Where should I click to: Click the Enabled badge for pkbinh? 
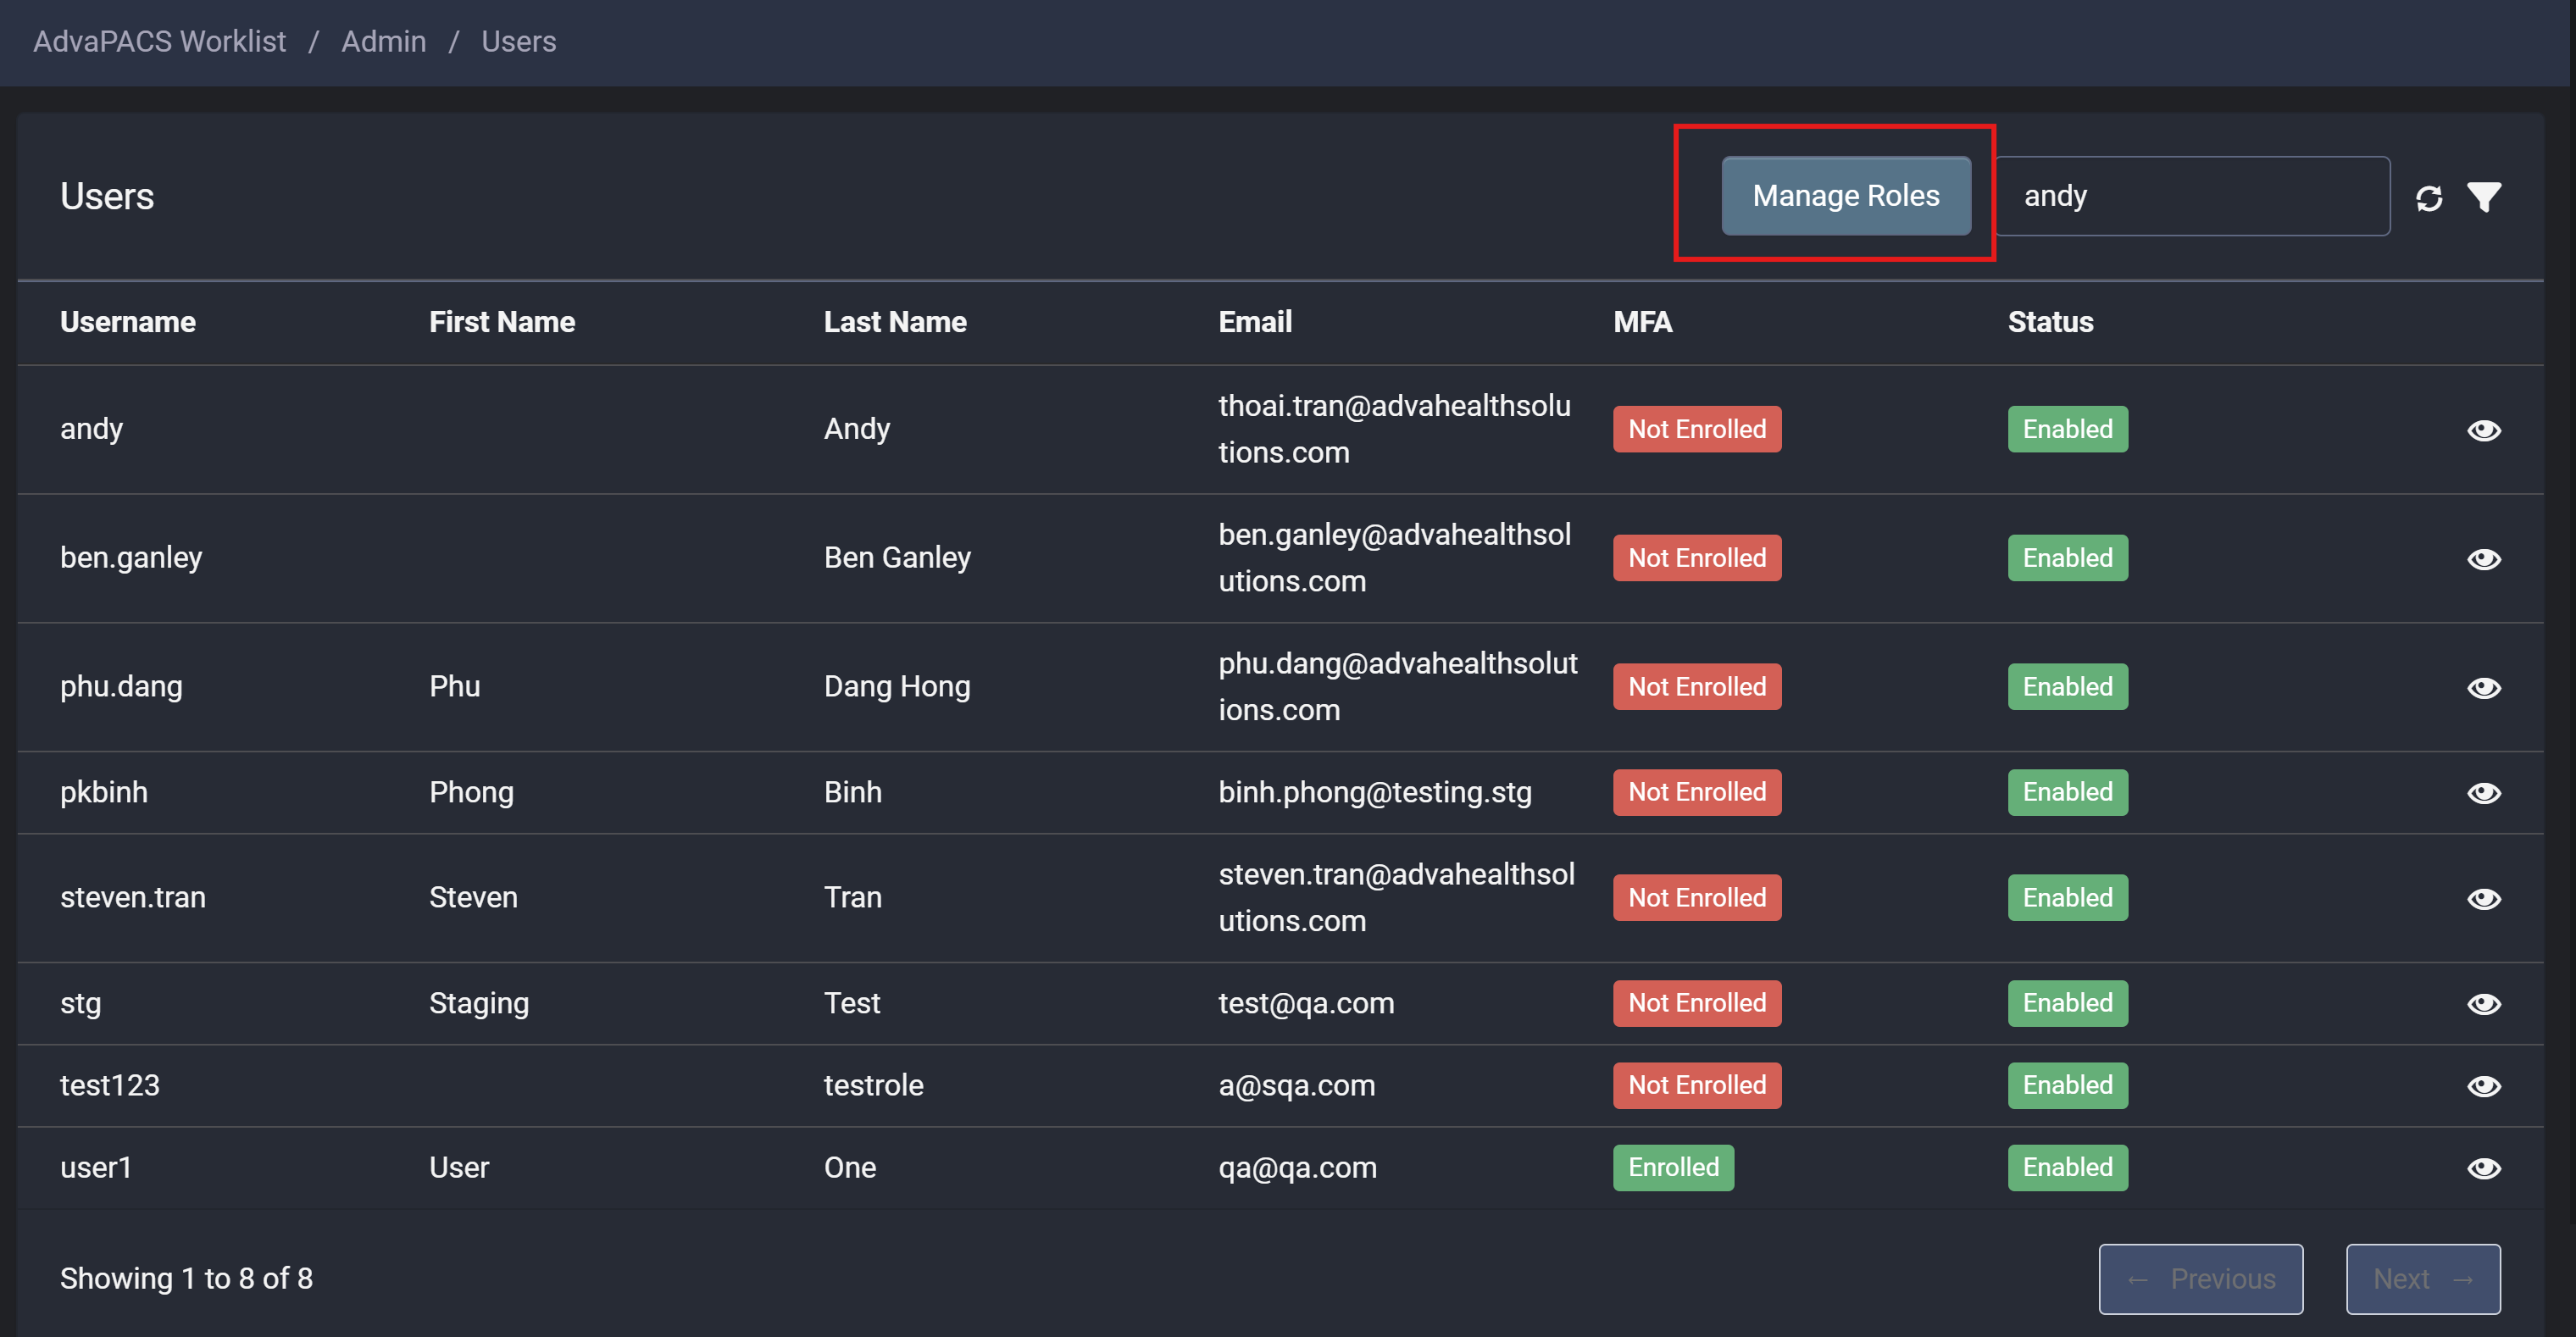click(x=2068, y=792)
